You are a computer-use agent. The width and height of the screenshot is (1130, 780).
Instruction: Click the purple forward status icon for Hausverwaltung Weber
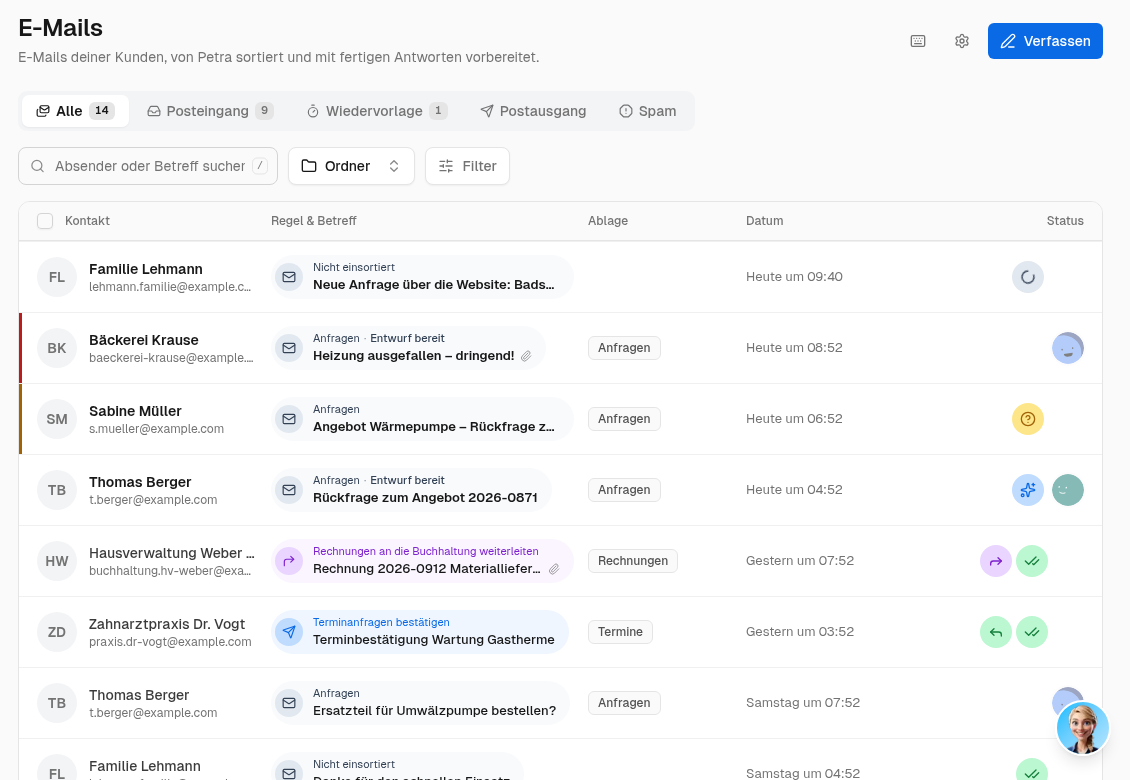[996, 561]
